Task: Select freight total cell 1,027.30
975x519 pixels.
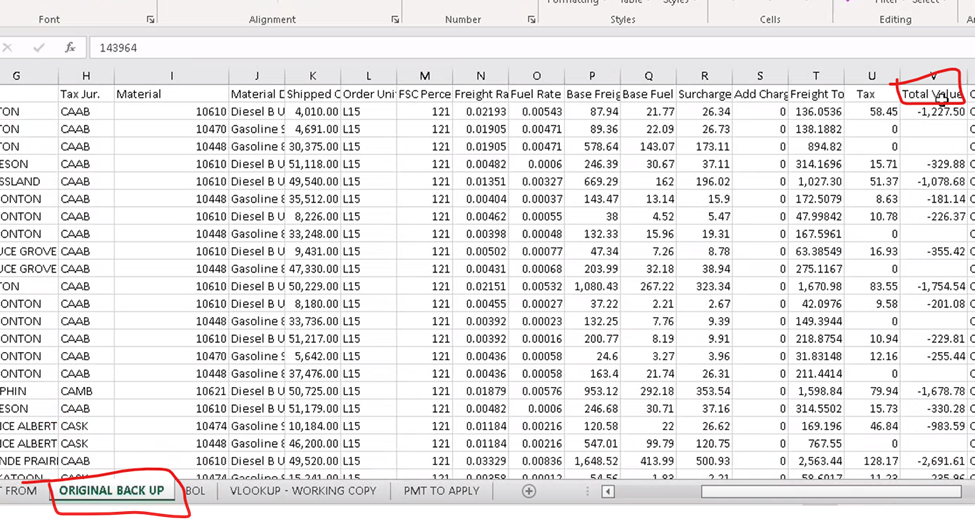Action: pyautogui.click(x=816, y=181)
